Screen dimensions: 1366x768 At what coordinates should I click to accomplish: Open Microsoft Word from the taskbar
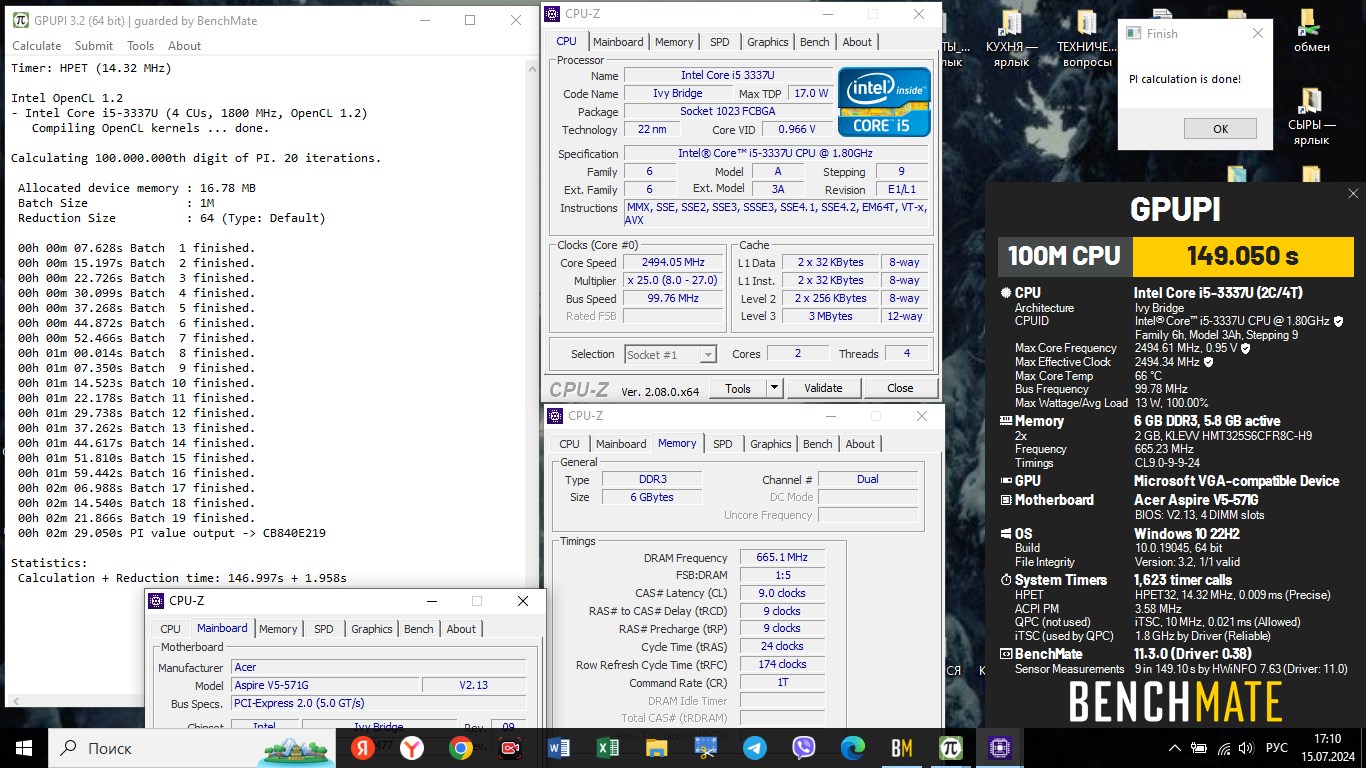click(559, 747)
